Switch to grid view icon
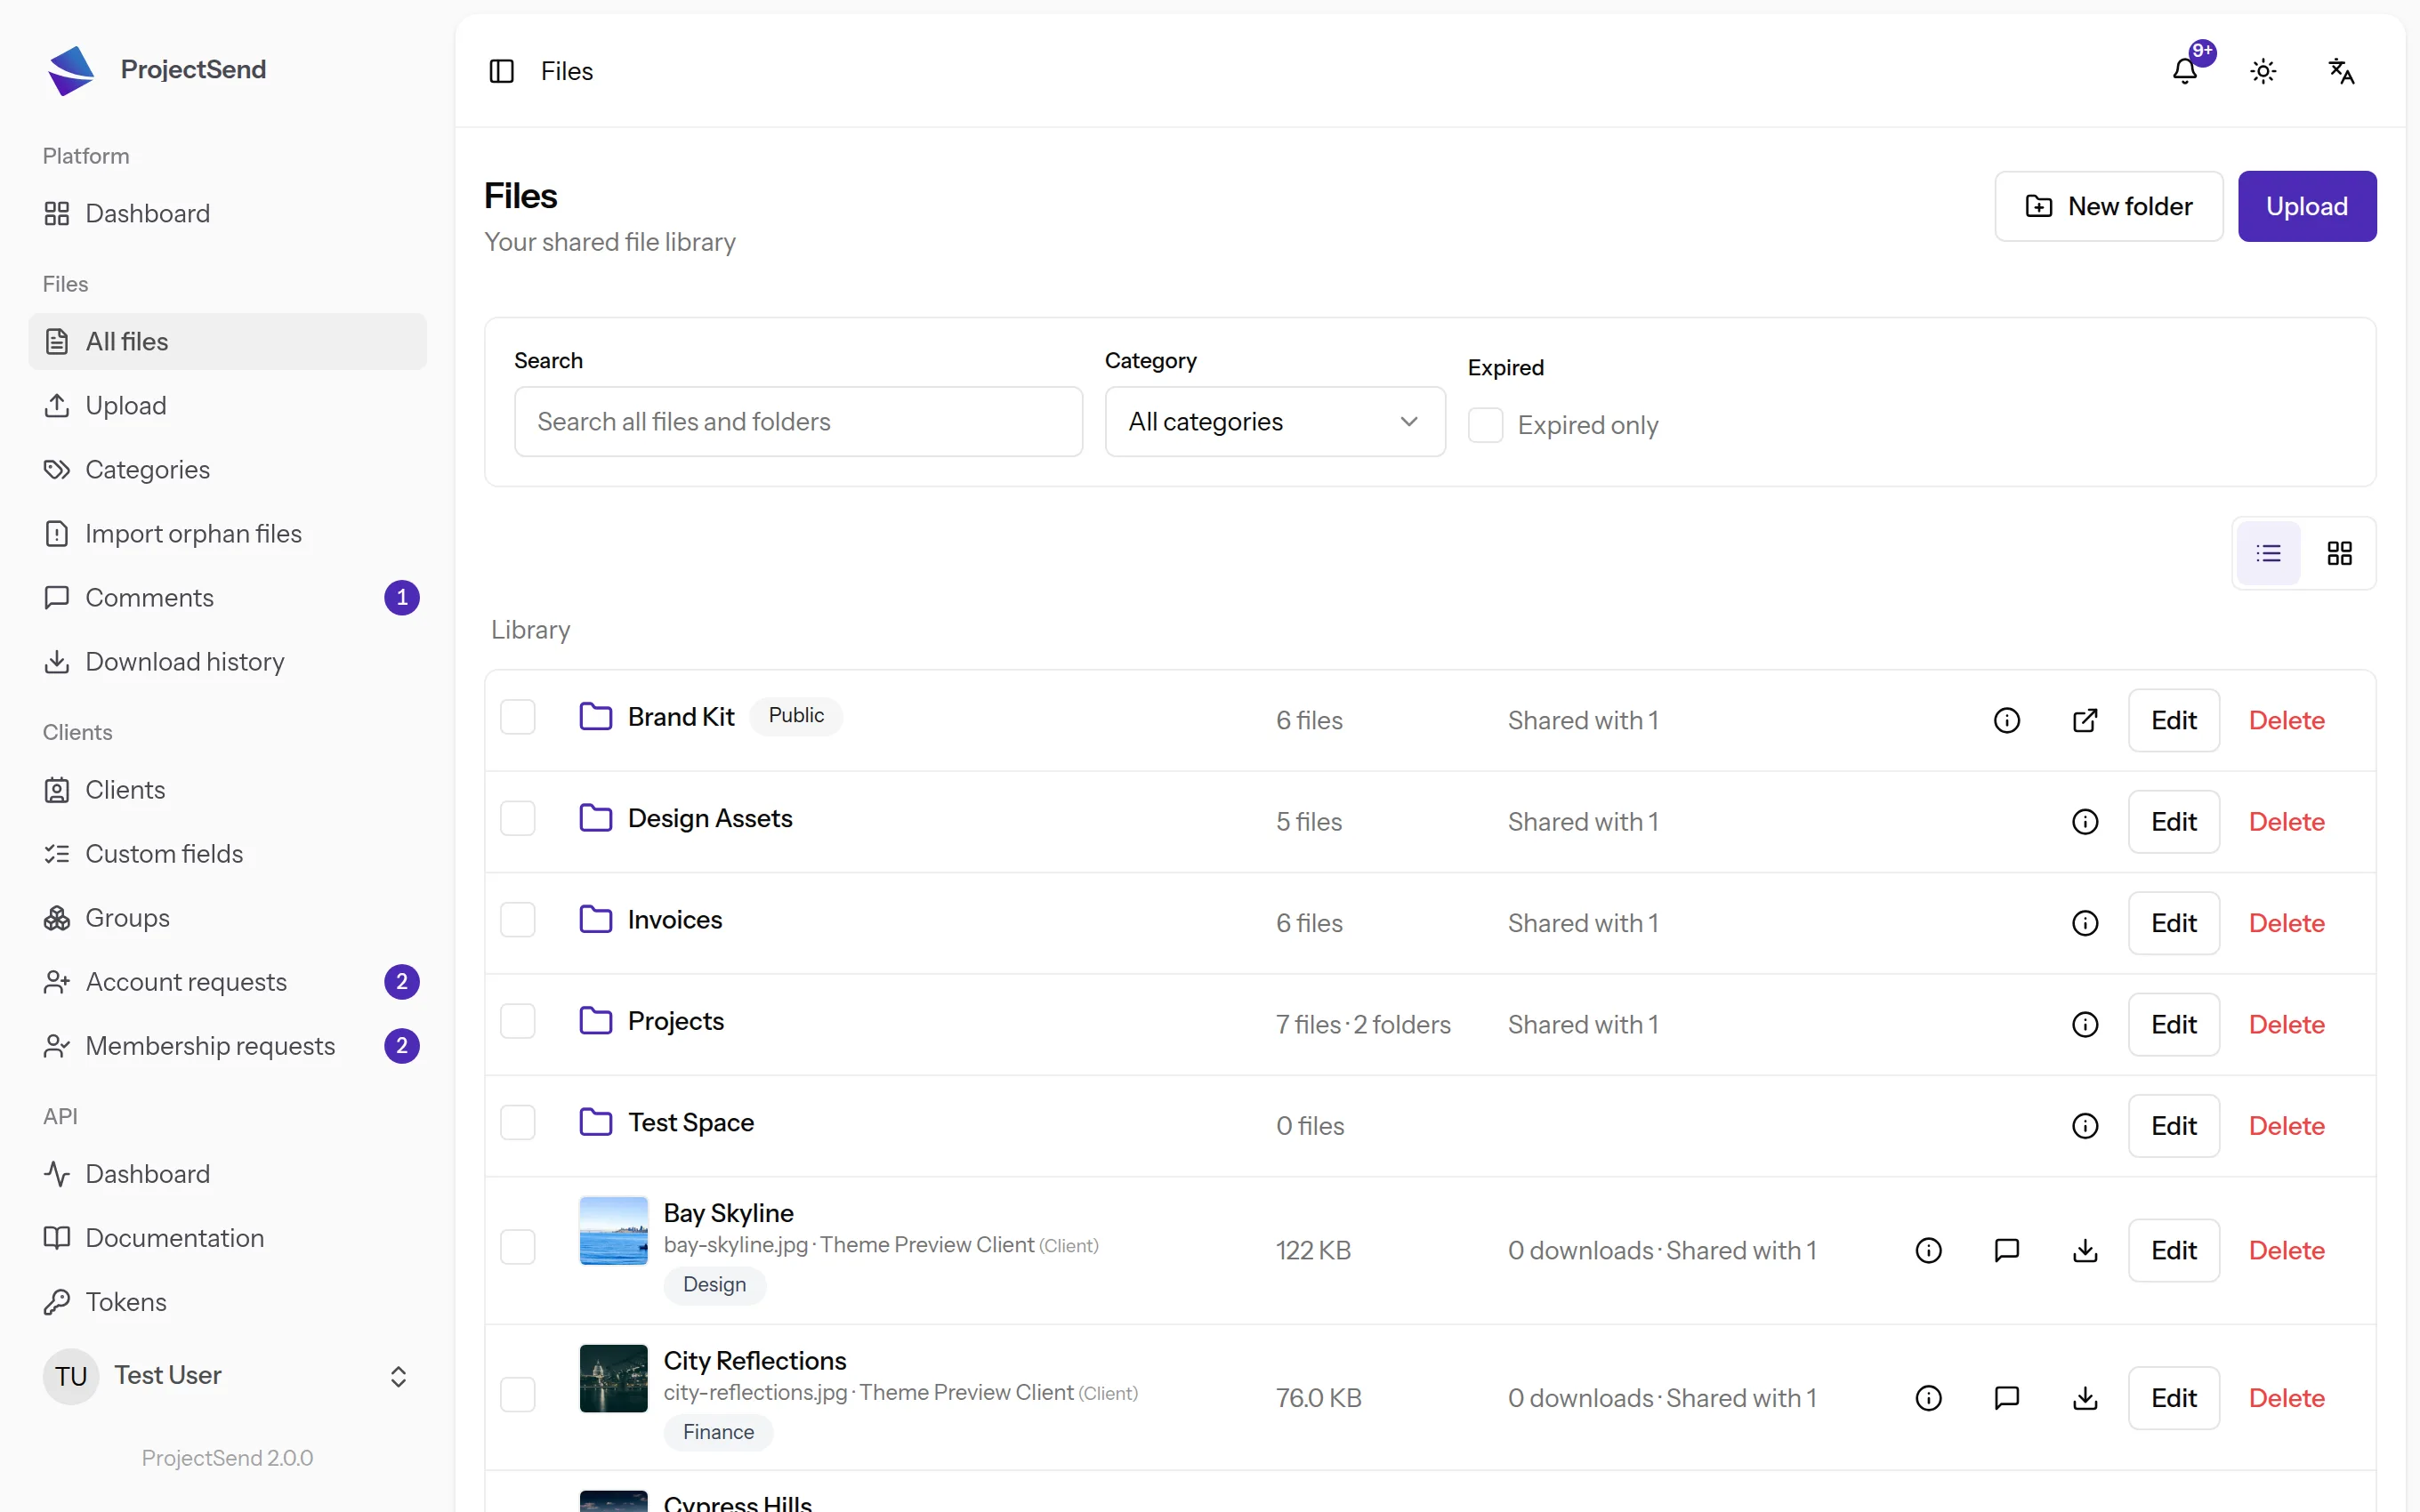 (x=2339, y=553)
